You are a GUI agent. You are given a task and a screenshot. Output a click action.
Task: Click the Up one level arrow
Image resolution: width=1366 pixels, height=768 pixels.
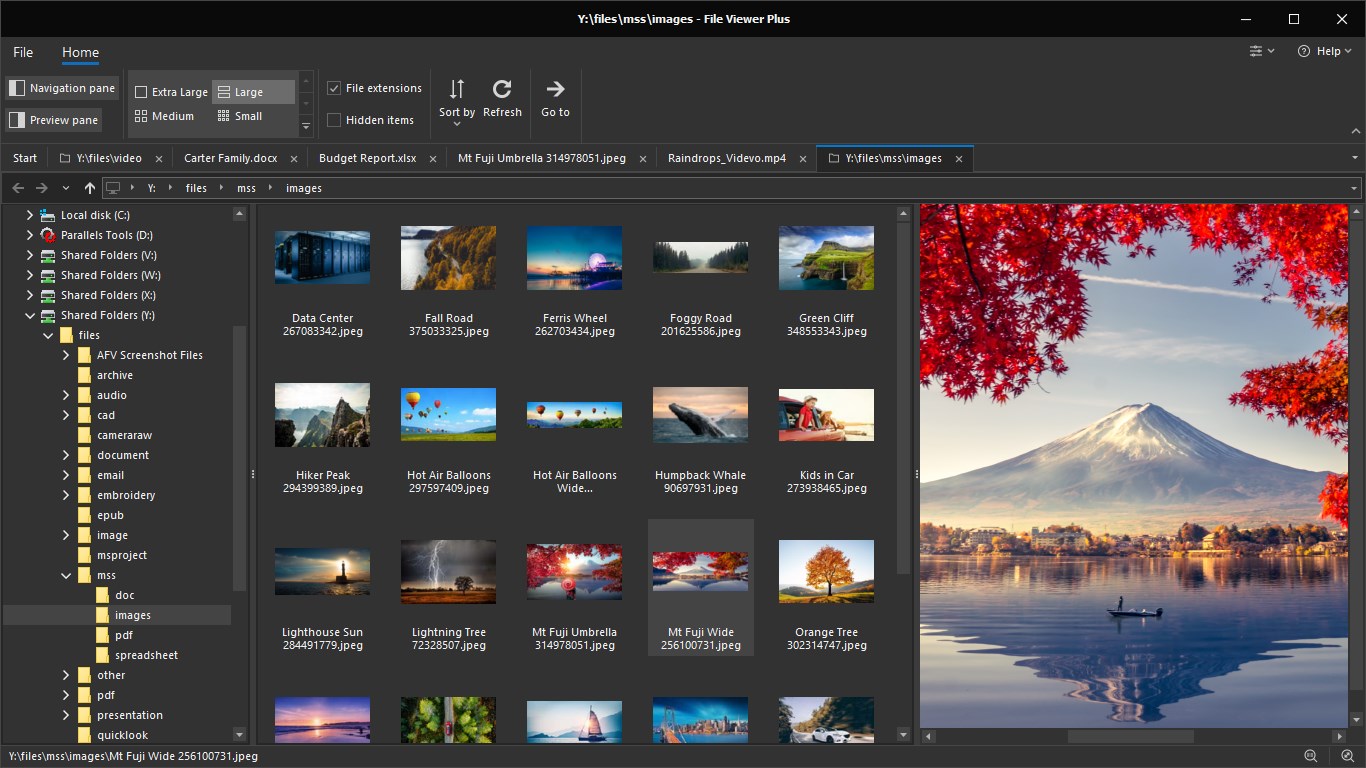click(x=90, y=188)
